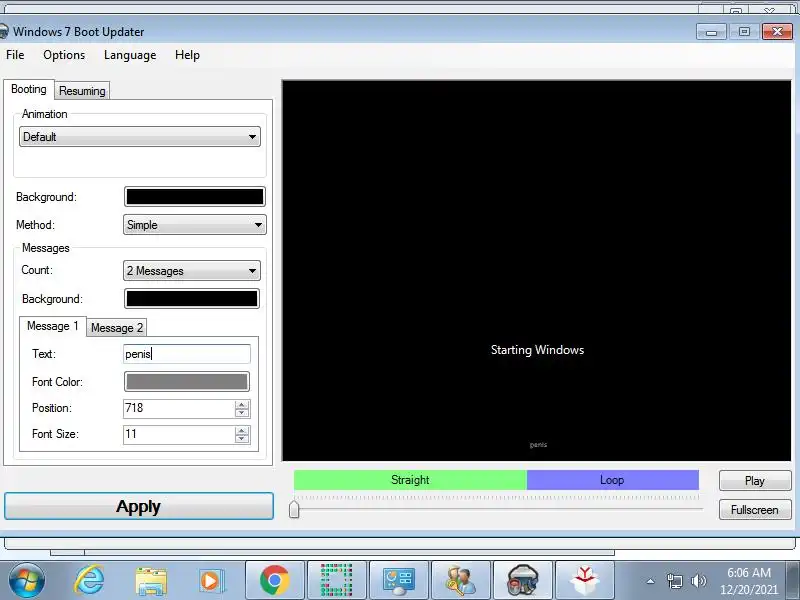Image resolution: width=800 pixels, height=600 pixels.
Task: Increase the Font Size with up arrow
Action: tap(242, 430)
